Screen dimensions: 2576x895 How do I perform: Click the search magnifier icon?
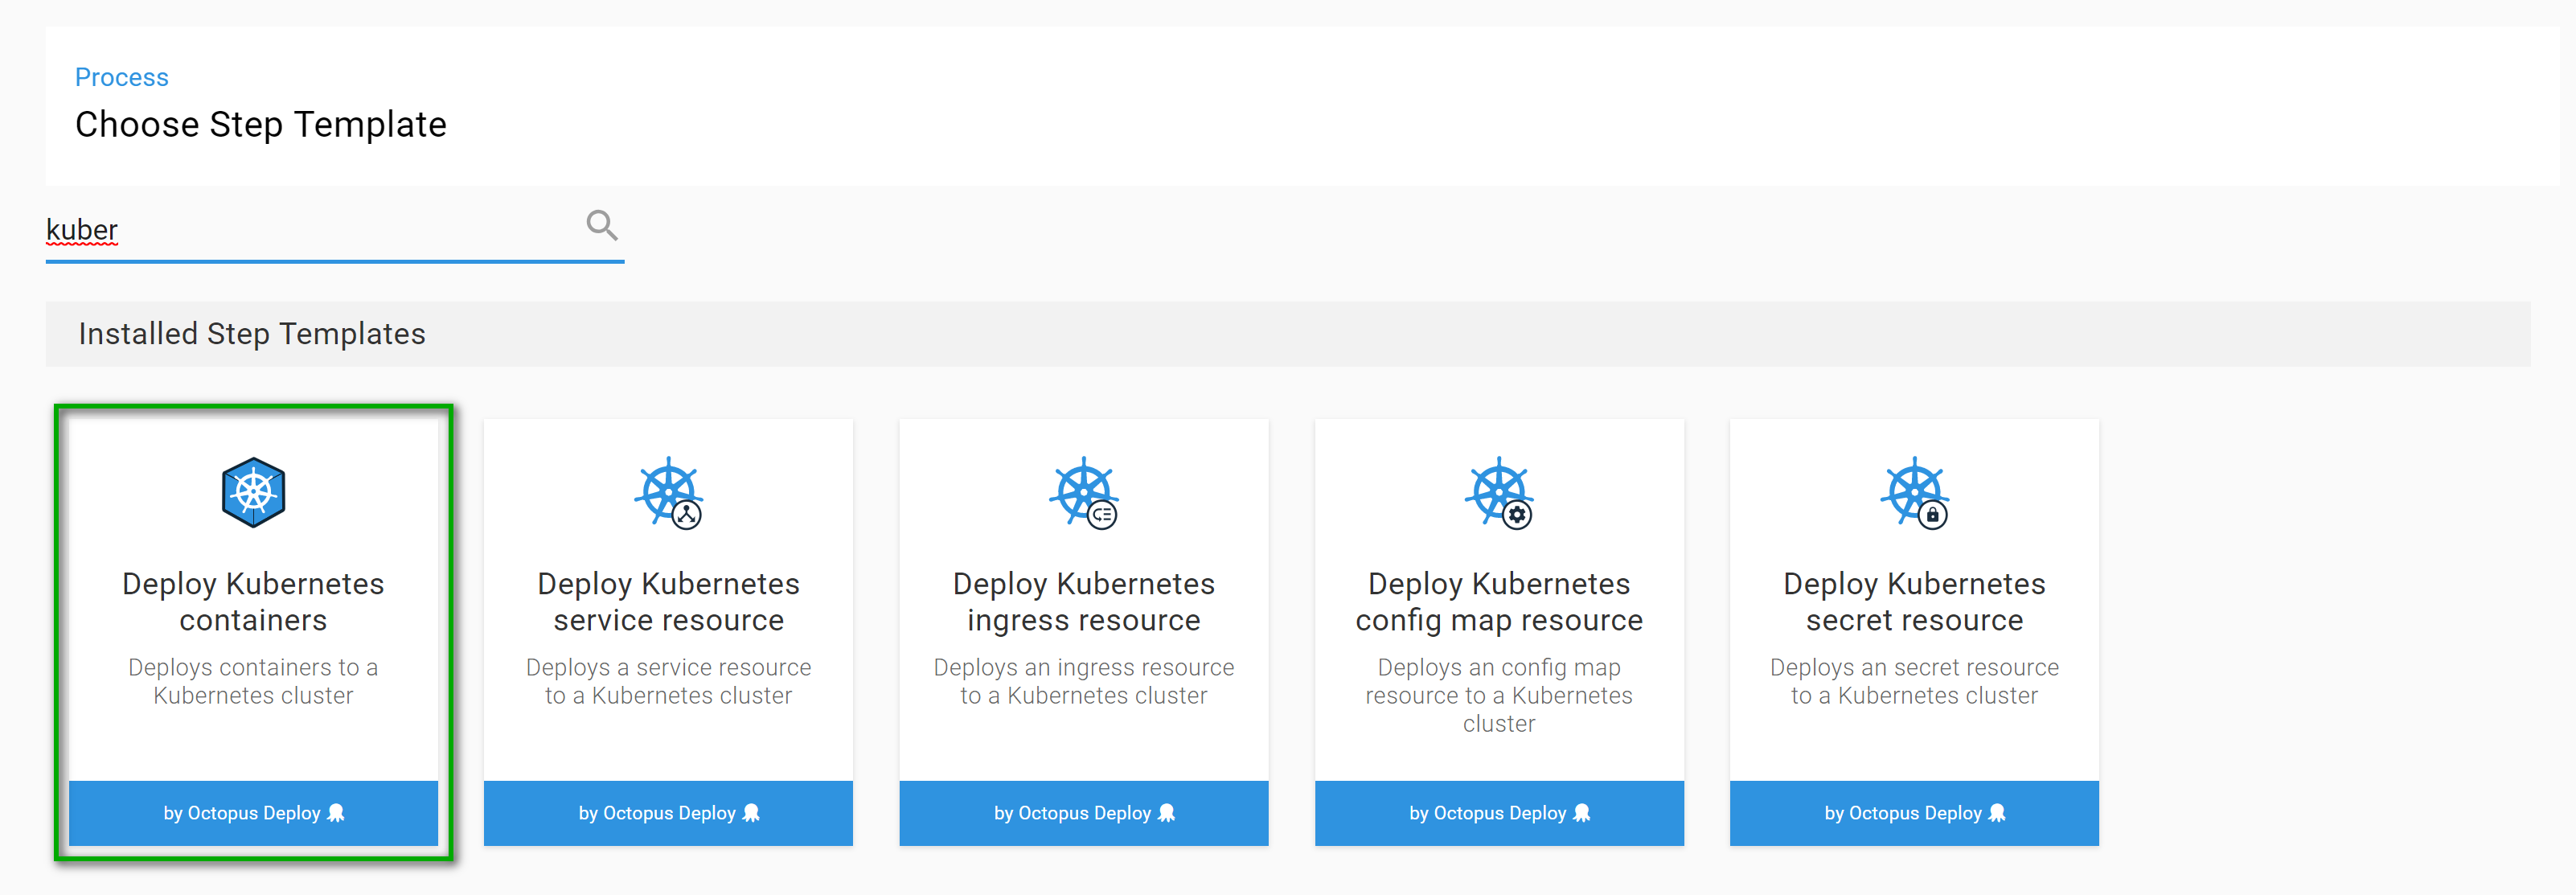tap(601, 226)
